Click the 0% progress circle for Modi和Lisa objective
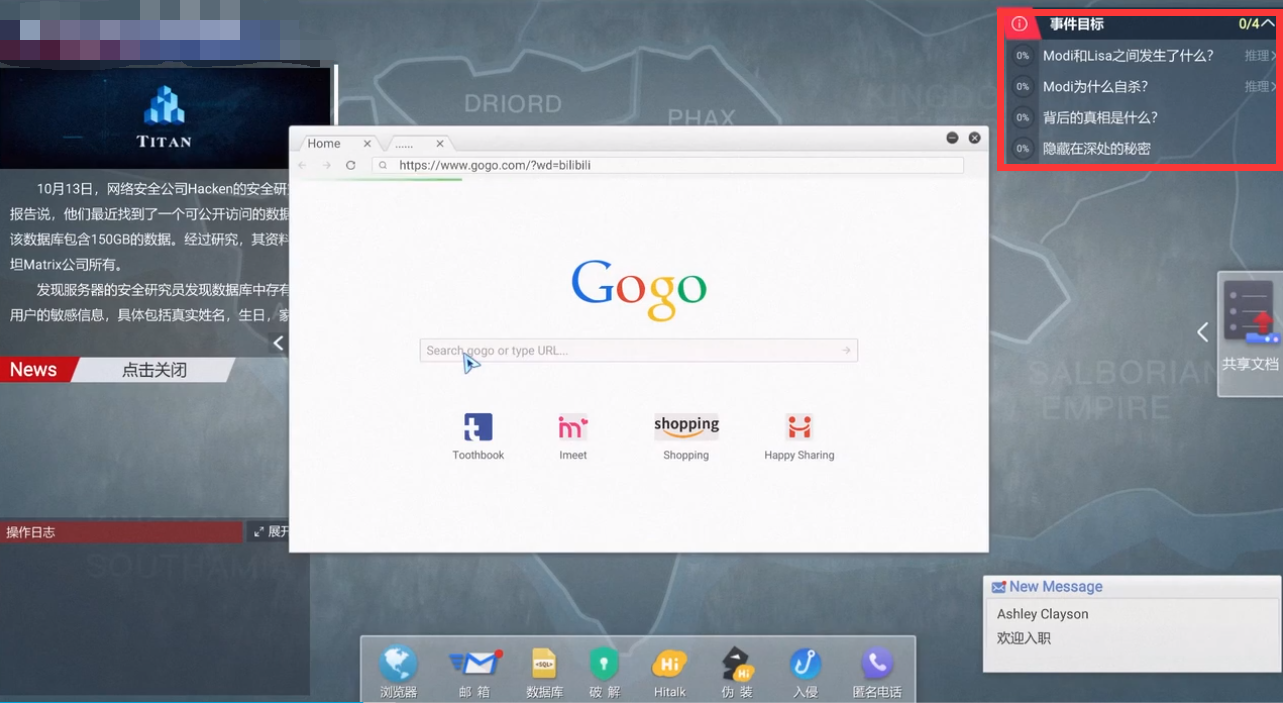The height and width of the screenshot is (703, 1283). 1022,56
